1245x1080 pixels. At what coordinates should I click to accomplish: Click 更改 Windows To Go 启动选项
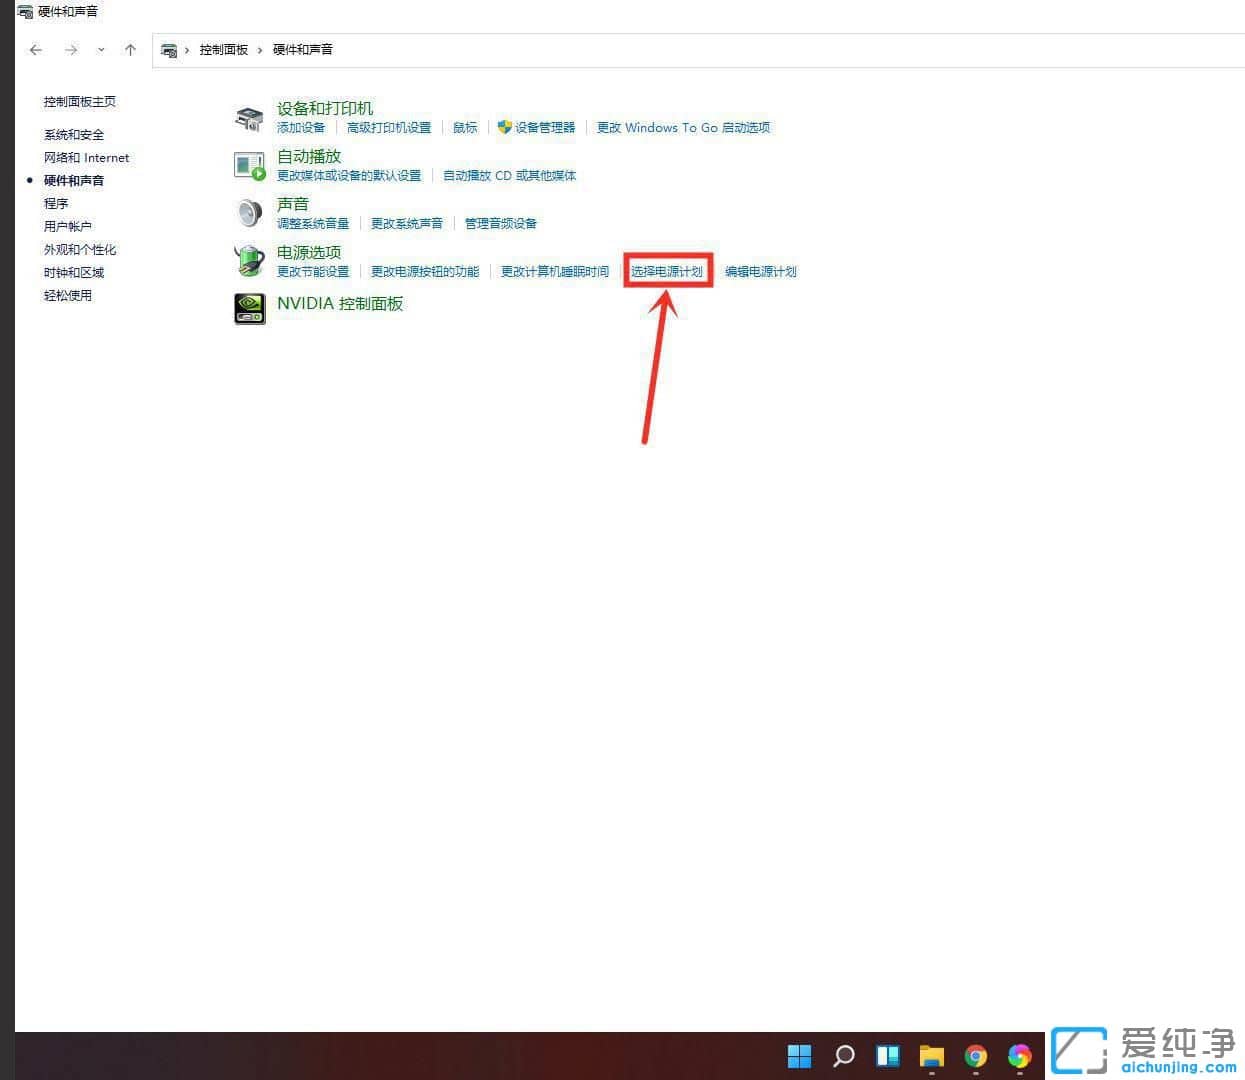683,127
